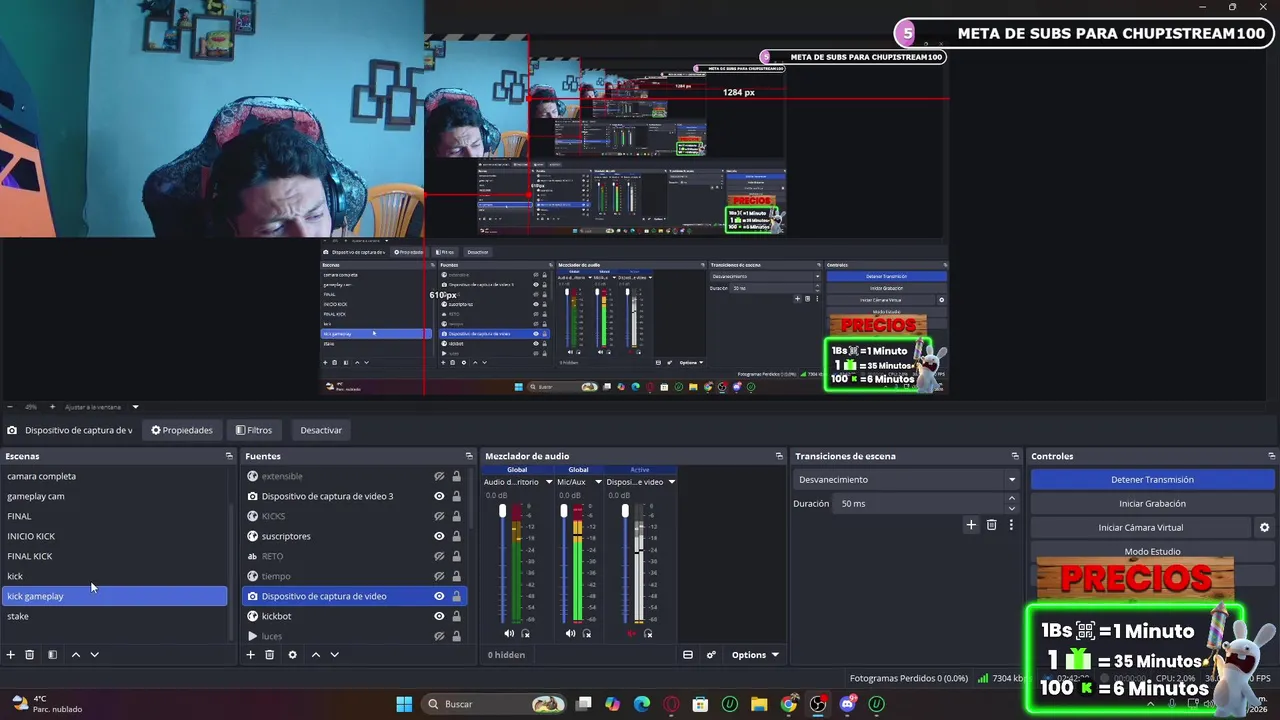
Task: Open Mic/Aux channel dropdown arrow
Action: (x=598, y=482)
